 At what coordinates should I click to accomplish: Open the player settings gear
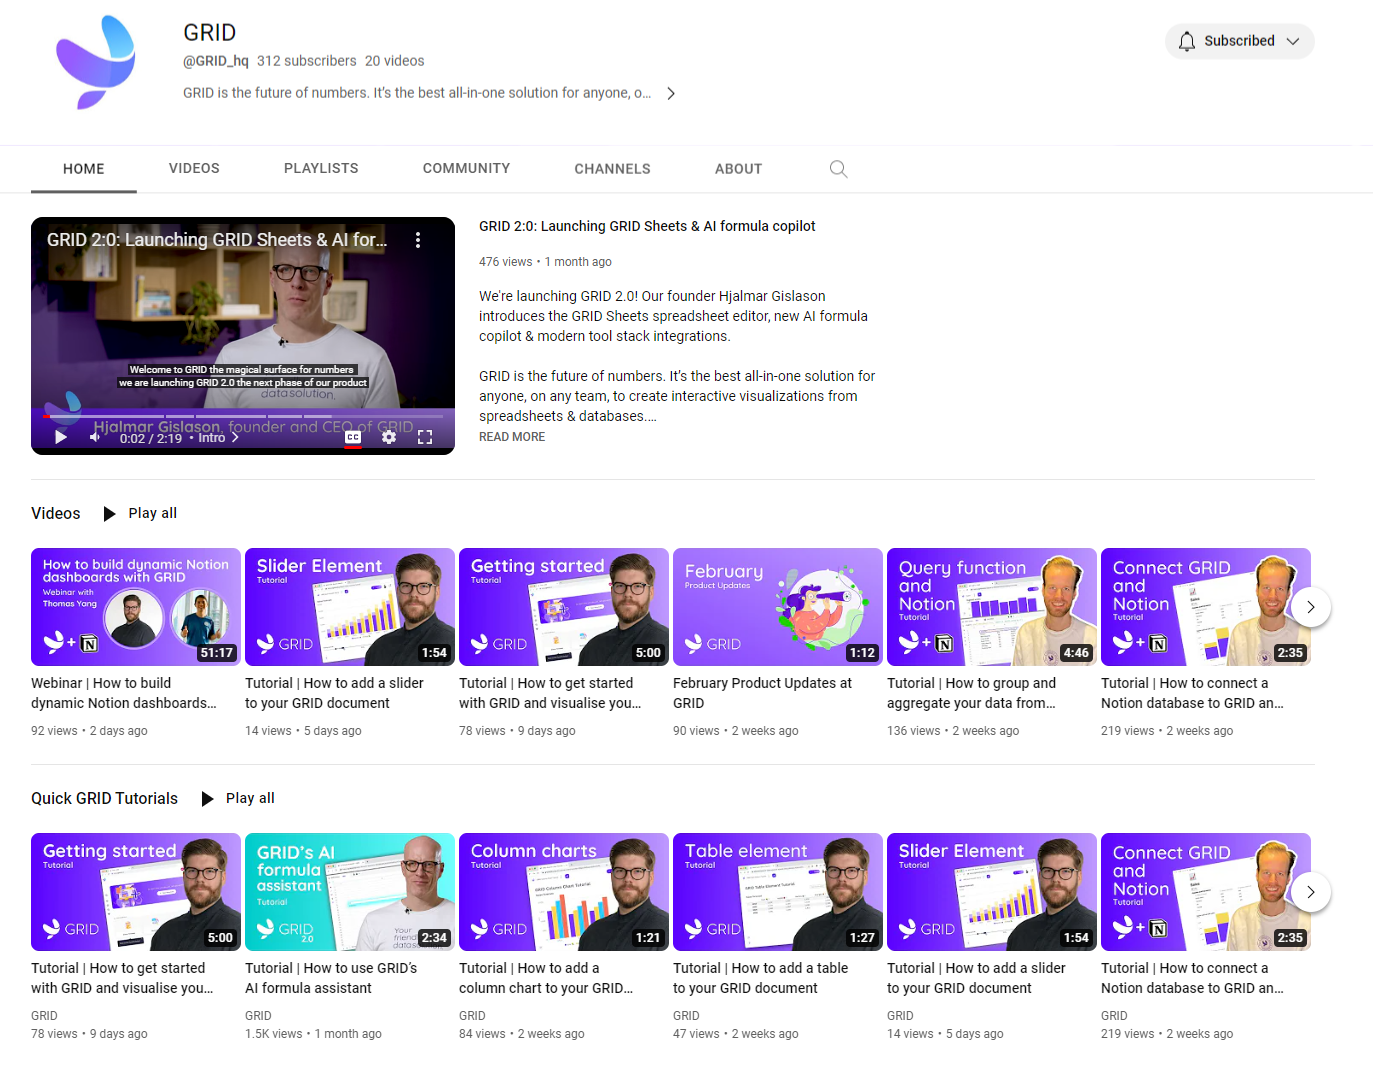389,437
